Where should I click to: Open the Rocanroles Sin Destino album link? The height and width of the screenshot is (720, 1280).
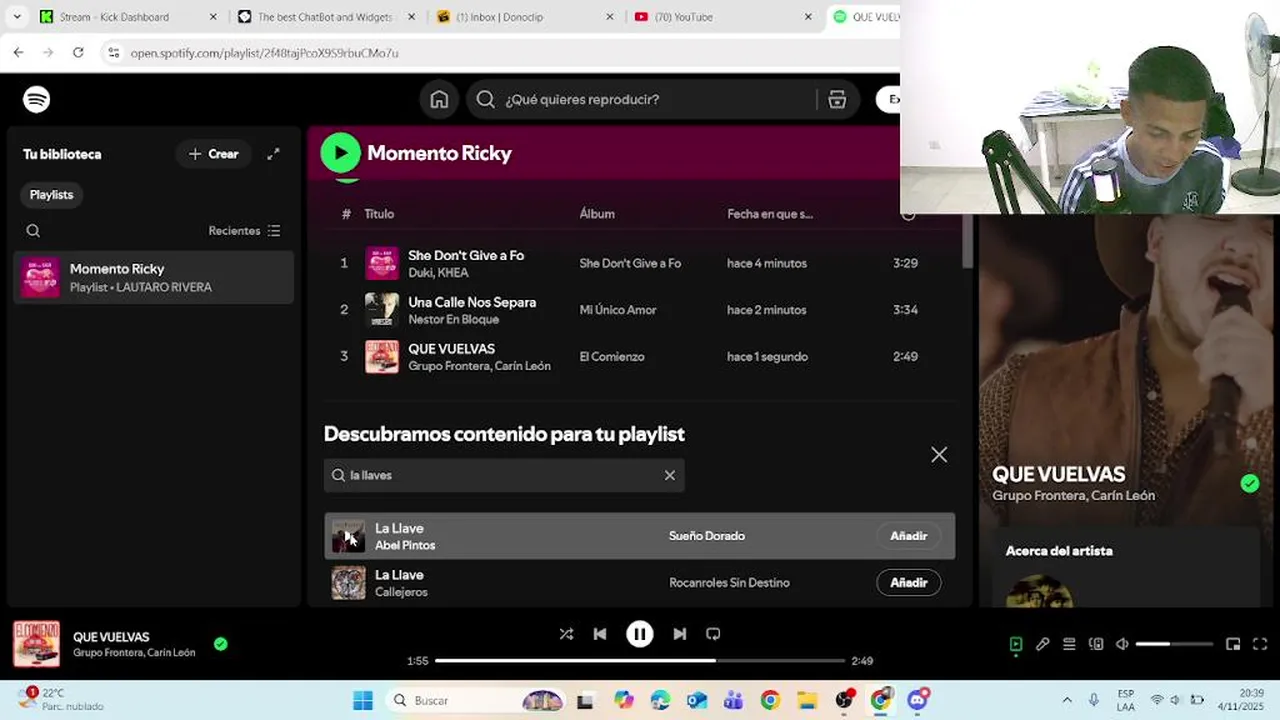(729, 582)
